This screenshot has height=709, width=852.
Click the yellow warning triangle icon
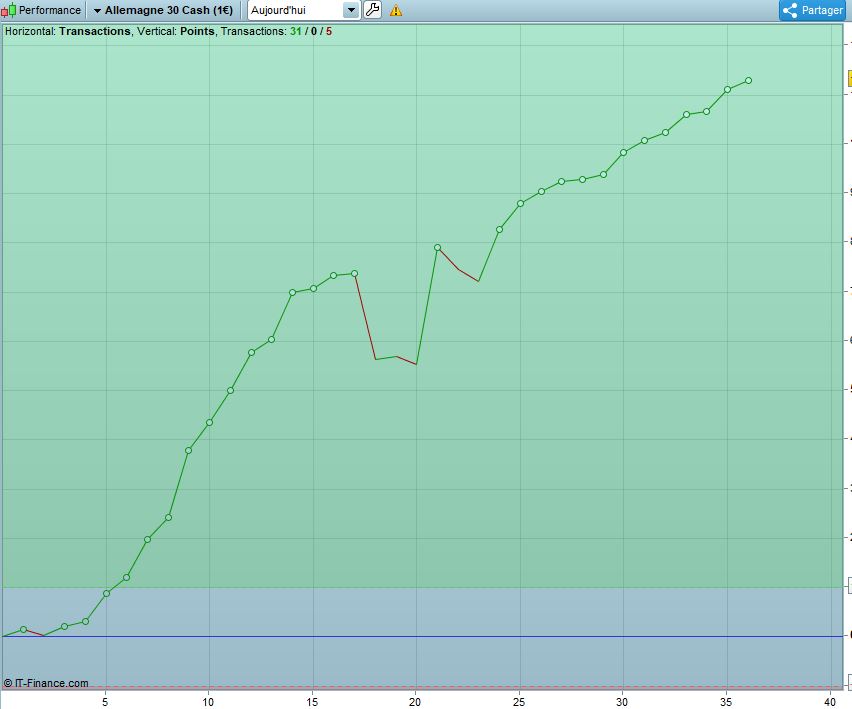click(396, 10)
